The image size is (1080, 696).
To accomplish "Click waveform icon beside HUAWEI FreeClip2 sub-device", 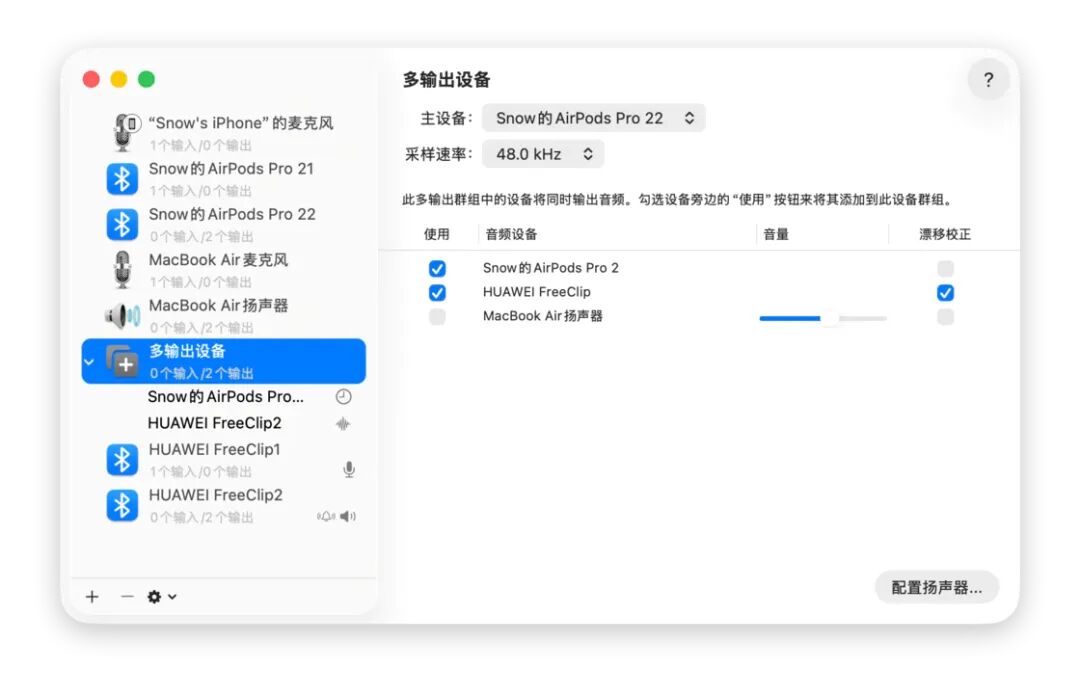I will click(343, 424).
